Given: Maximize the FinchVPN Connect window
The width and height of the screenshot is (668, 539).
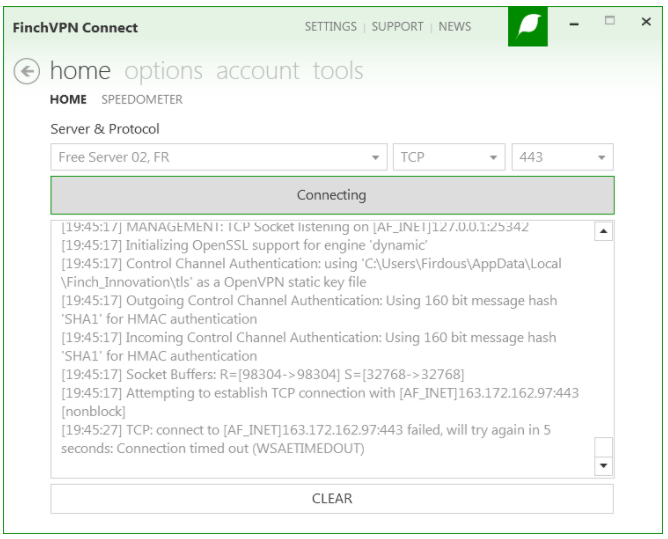Looking at the screenshot, I should 610,20.
